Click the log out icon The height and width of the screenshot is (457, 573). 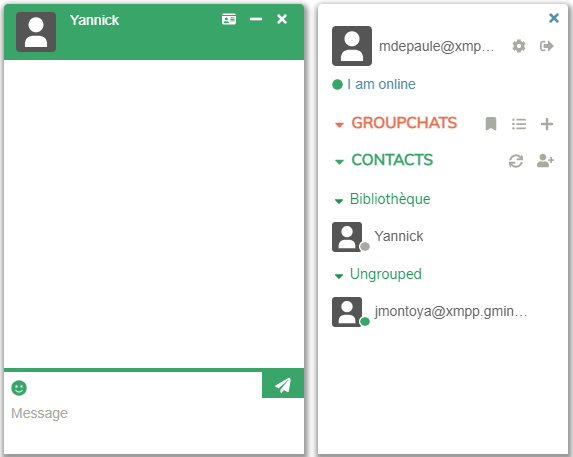click(547, 46)
